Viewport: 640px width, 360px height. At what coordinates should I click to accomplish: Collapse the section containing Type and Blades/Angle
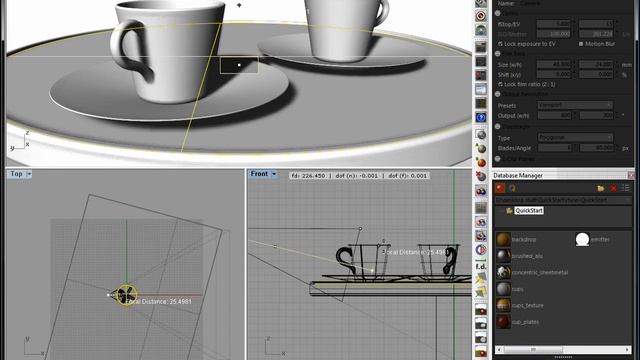[x=498, y=127]
